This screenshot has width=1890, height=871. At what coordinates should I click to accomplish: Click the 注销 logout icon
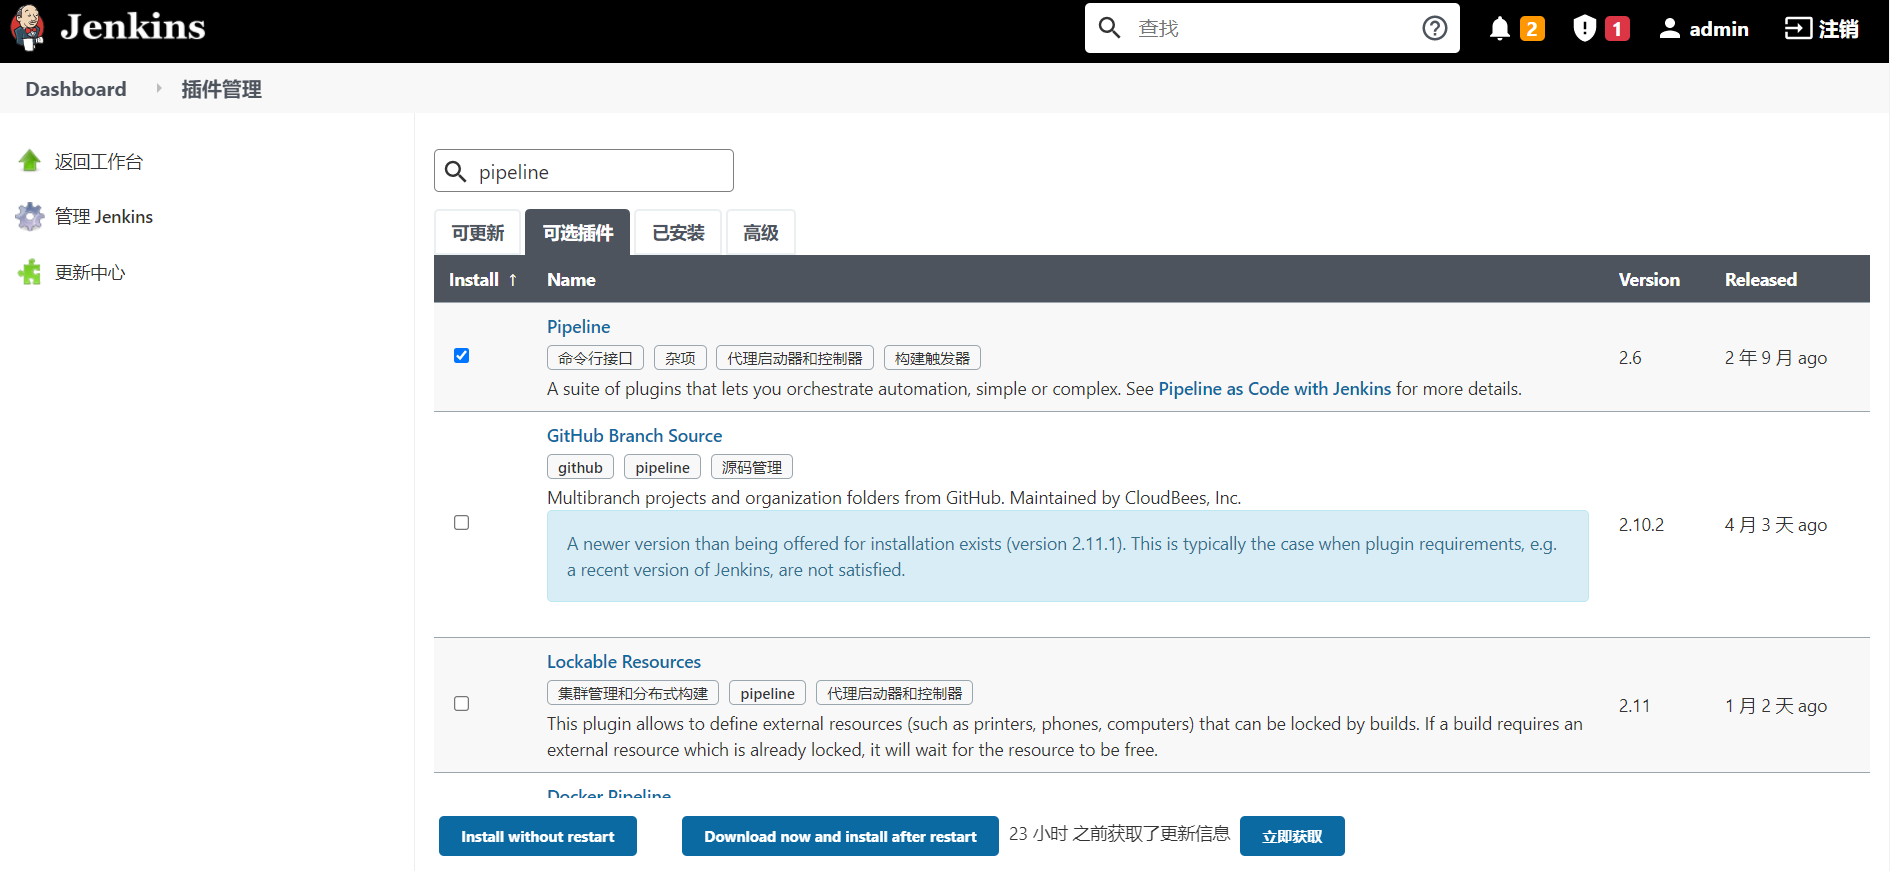[x=1798, y=28]
